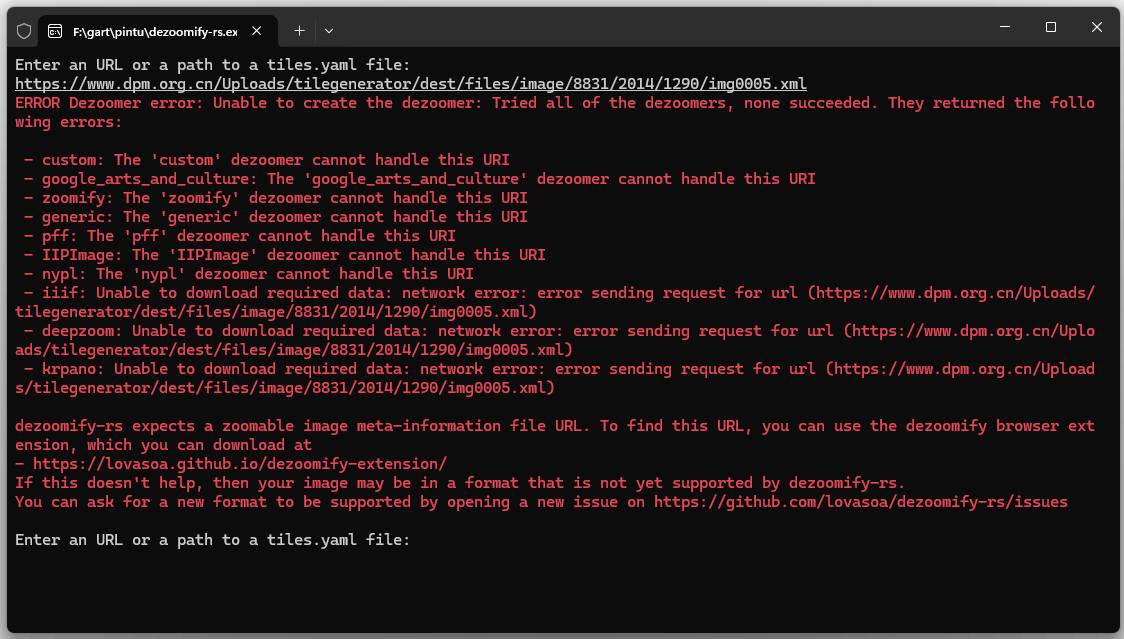Image resolution: width=1124 pixels, height=639 pixels.
Task: Click the command prompt icon on the tab
Action: coord(55,31)
